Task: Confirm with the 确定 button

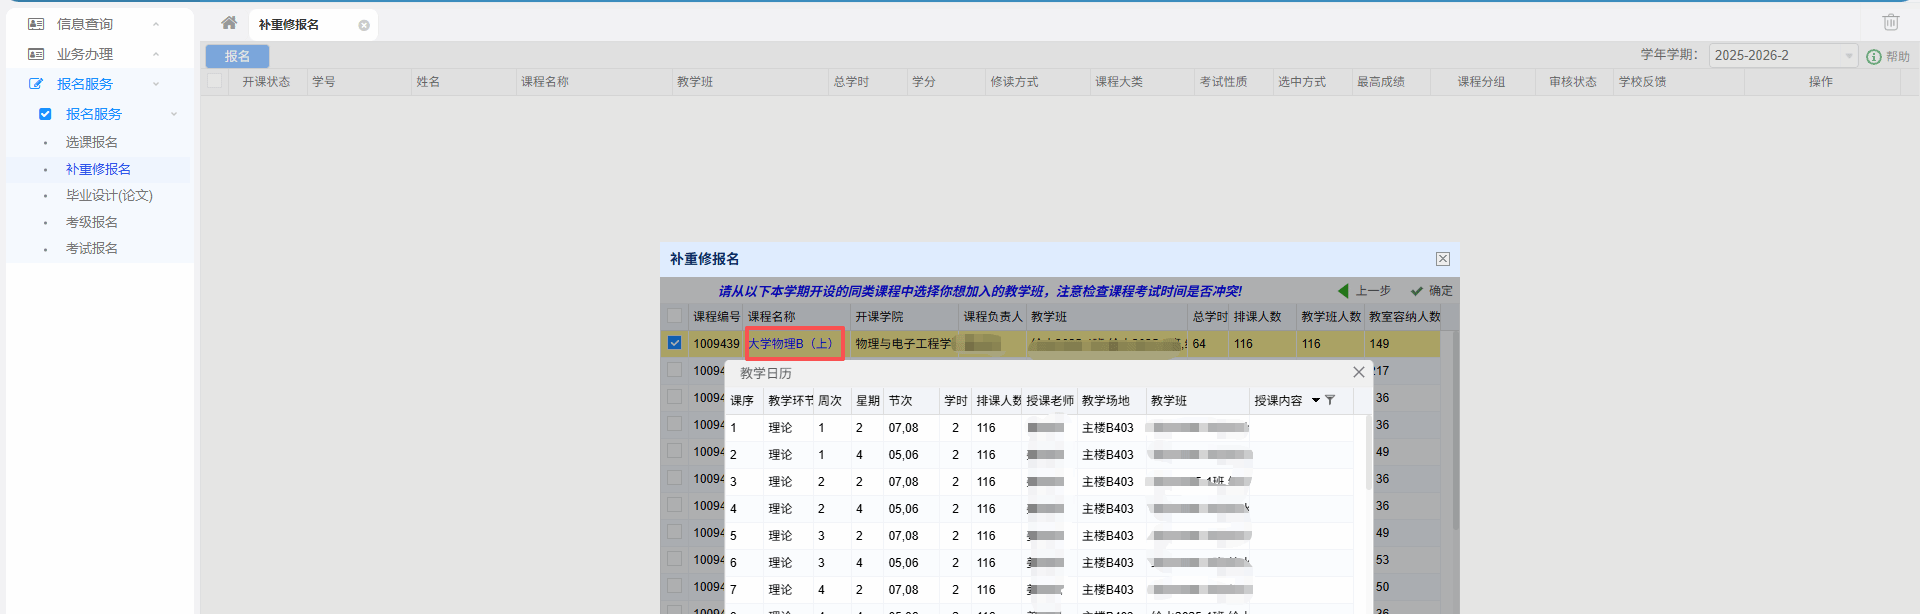Action: pyautogui.click(x=1432, y=291)
